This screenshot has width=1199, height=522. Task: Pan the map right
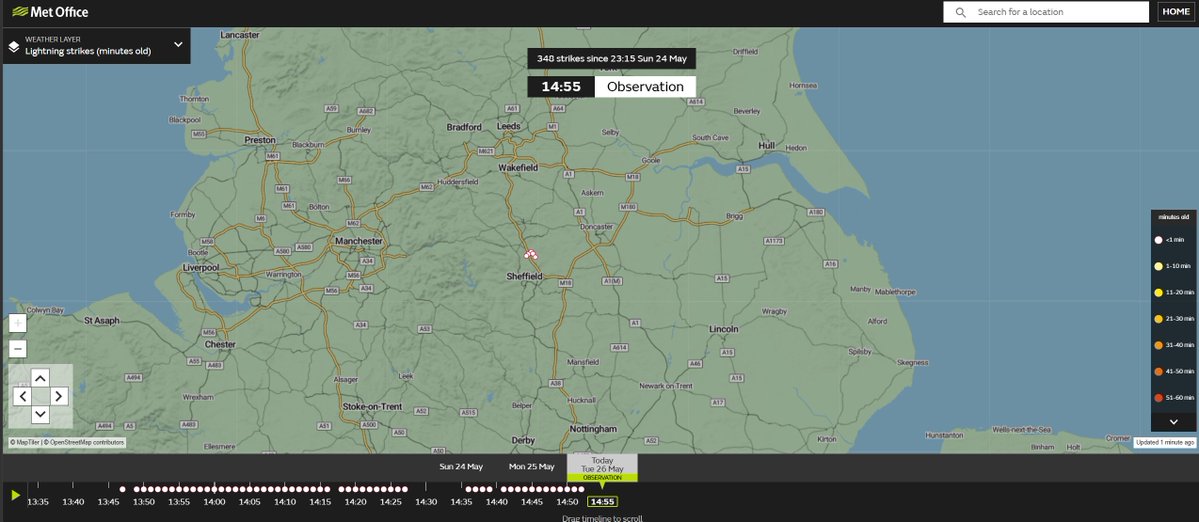click(59, 396)
